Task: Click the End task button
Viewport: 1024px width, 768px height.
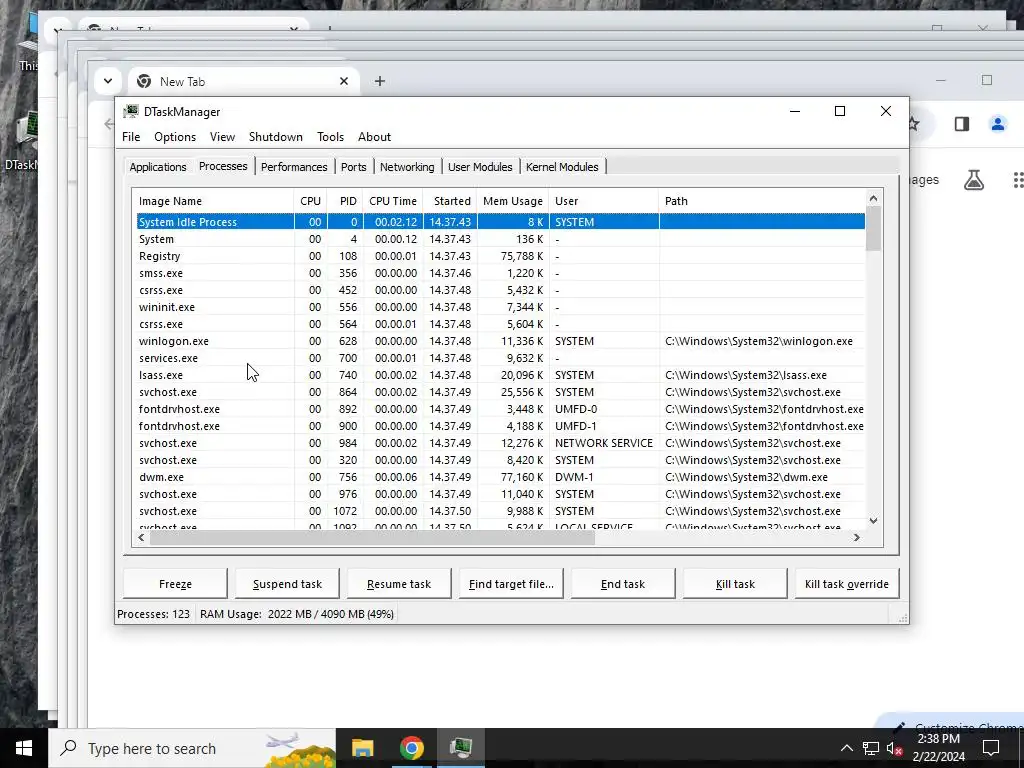Action: pyautogui.click(x=623, y=584)
